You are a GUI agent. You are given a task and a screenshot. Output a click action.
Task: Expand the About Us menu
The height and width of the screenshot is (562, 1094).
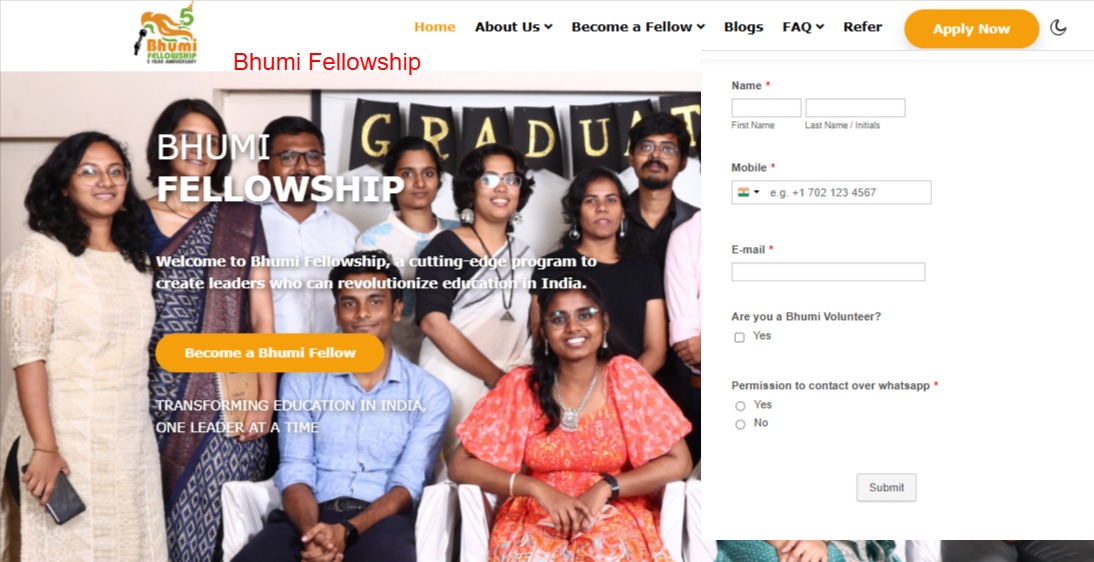pyautogui.click(x=514, y=27)
